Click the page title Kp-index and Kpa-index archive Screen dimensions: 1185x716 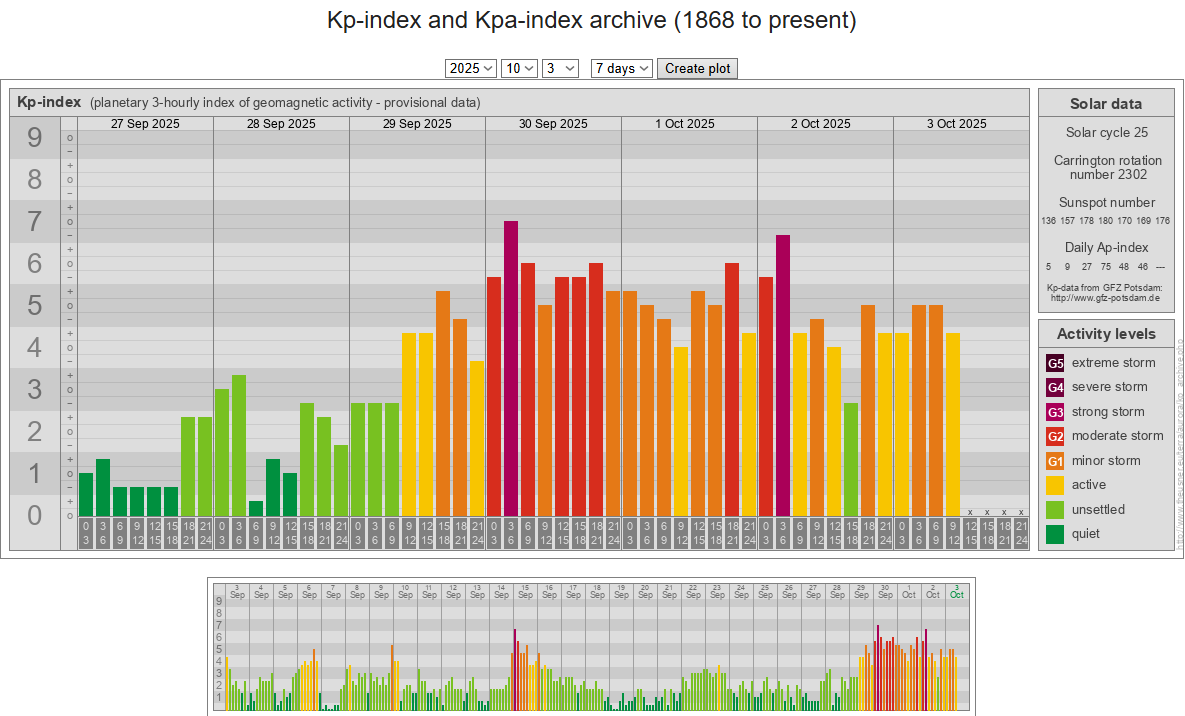point(592,20)
